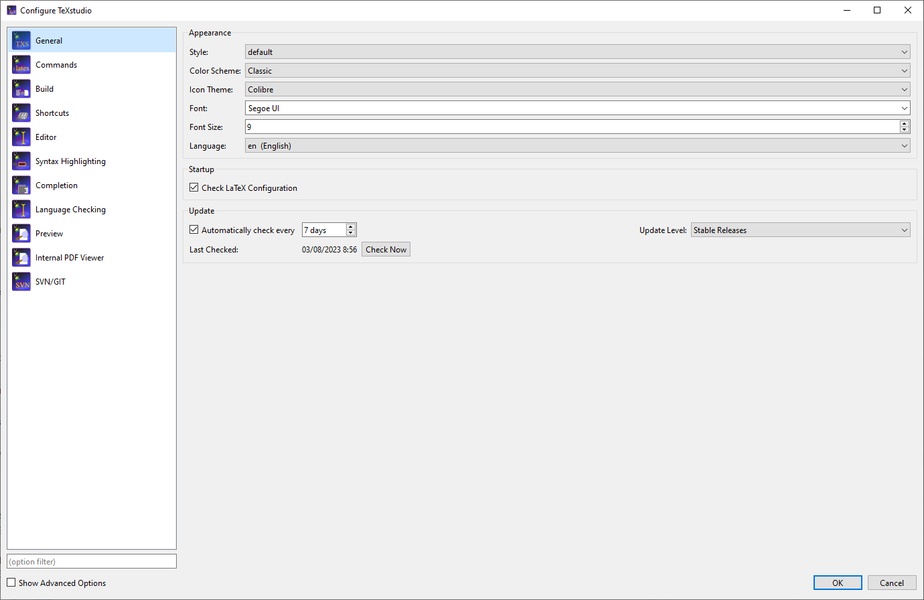Click the Check Now button
This screenshot has height=600, width=924.
point(386,249)
